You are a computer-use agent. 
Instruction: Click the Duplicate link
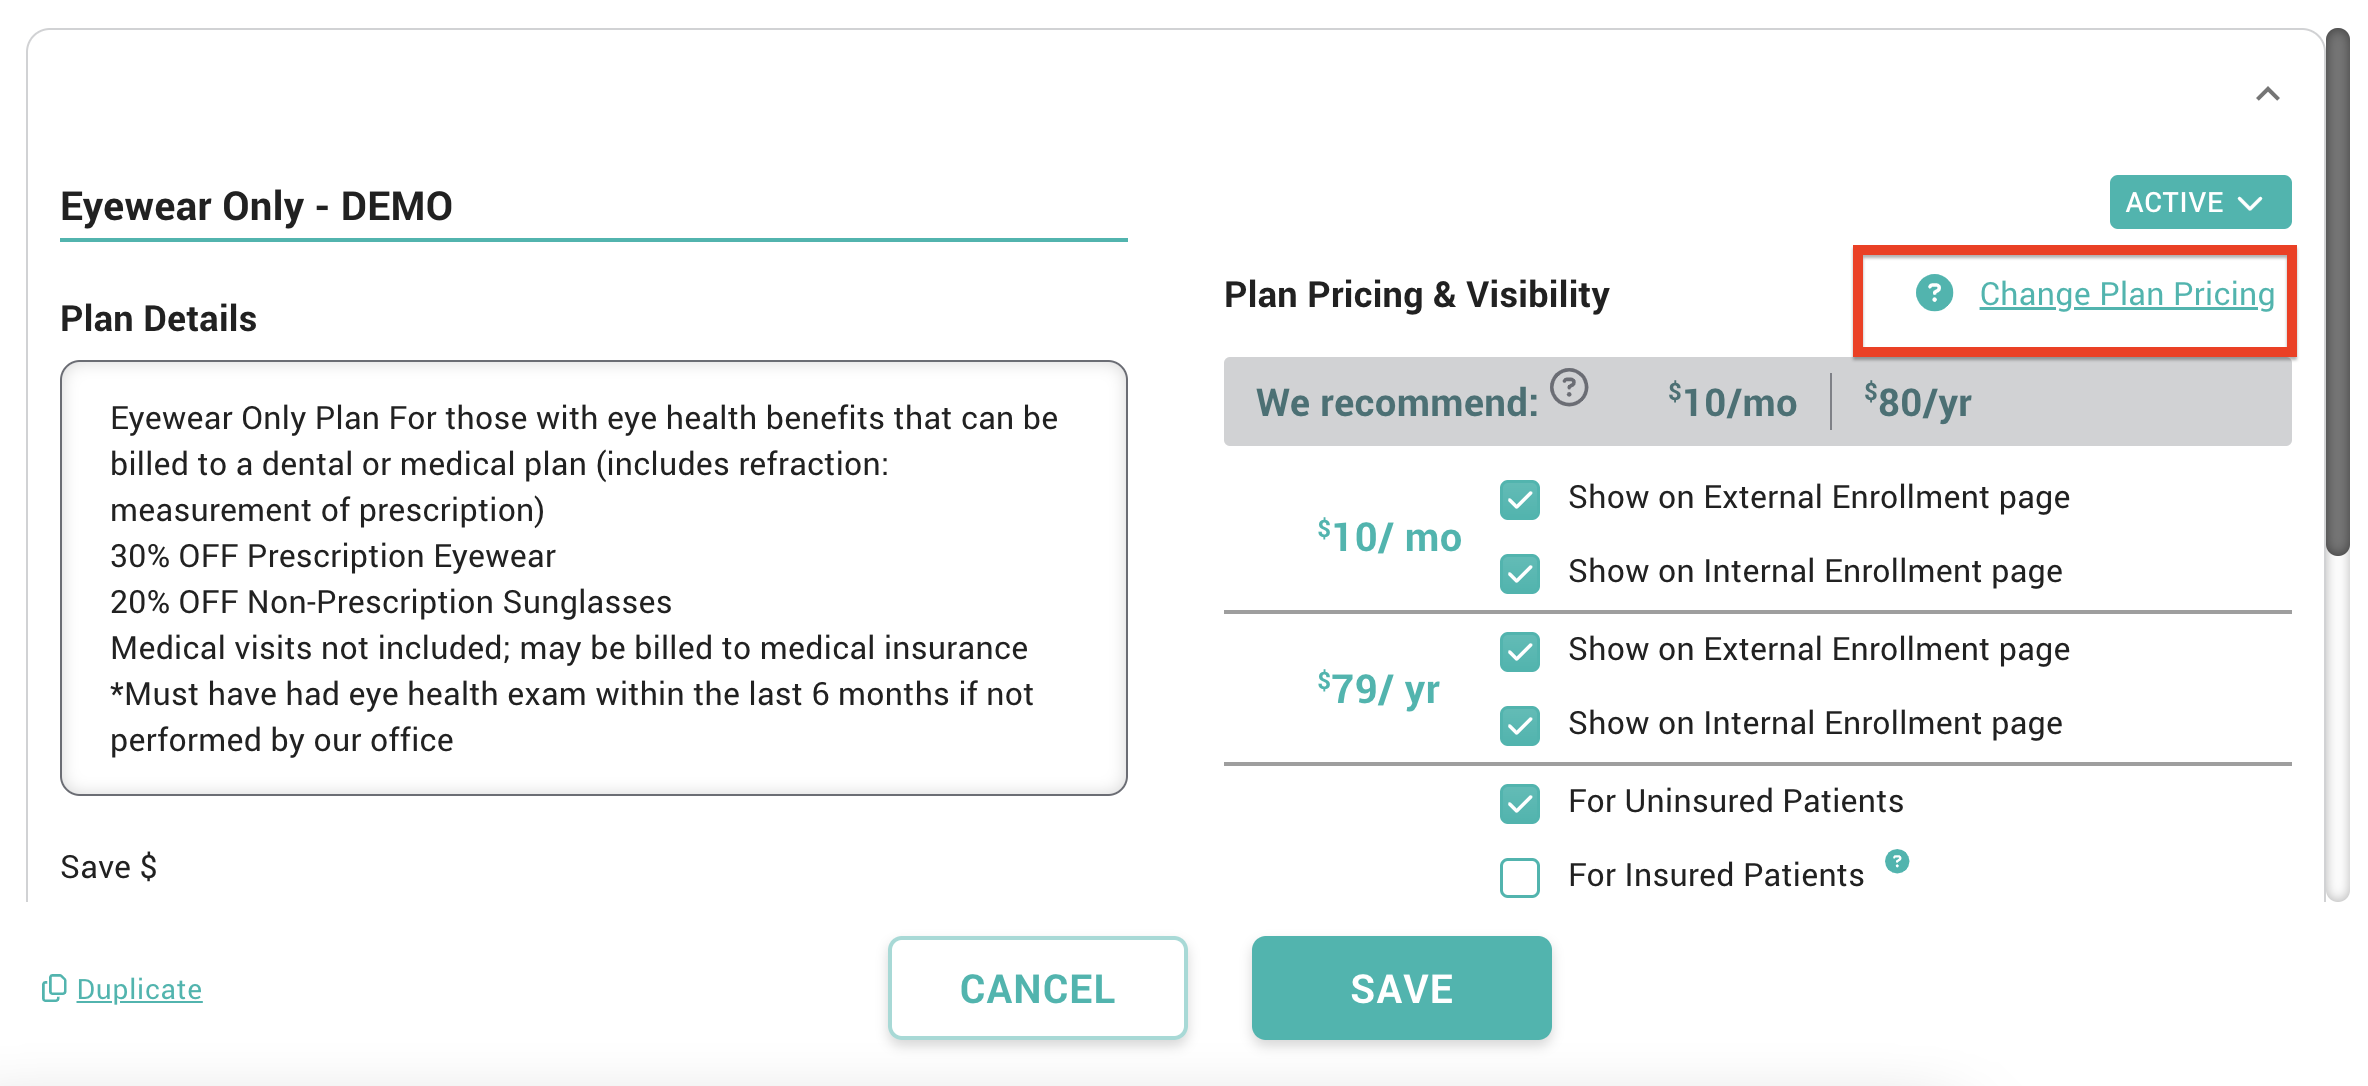(139, 989)
